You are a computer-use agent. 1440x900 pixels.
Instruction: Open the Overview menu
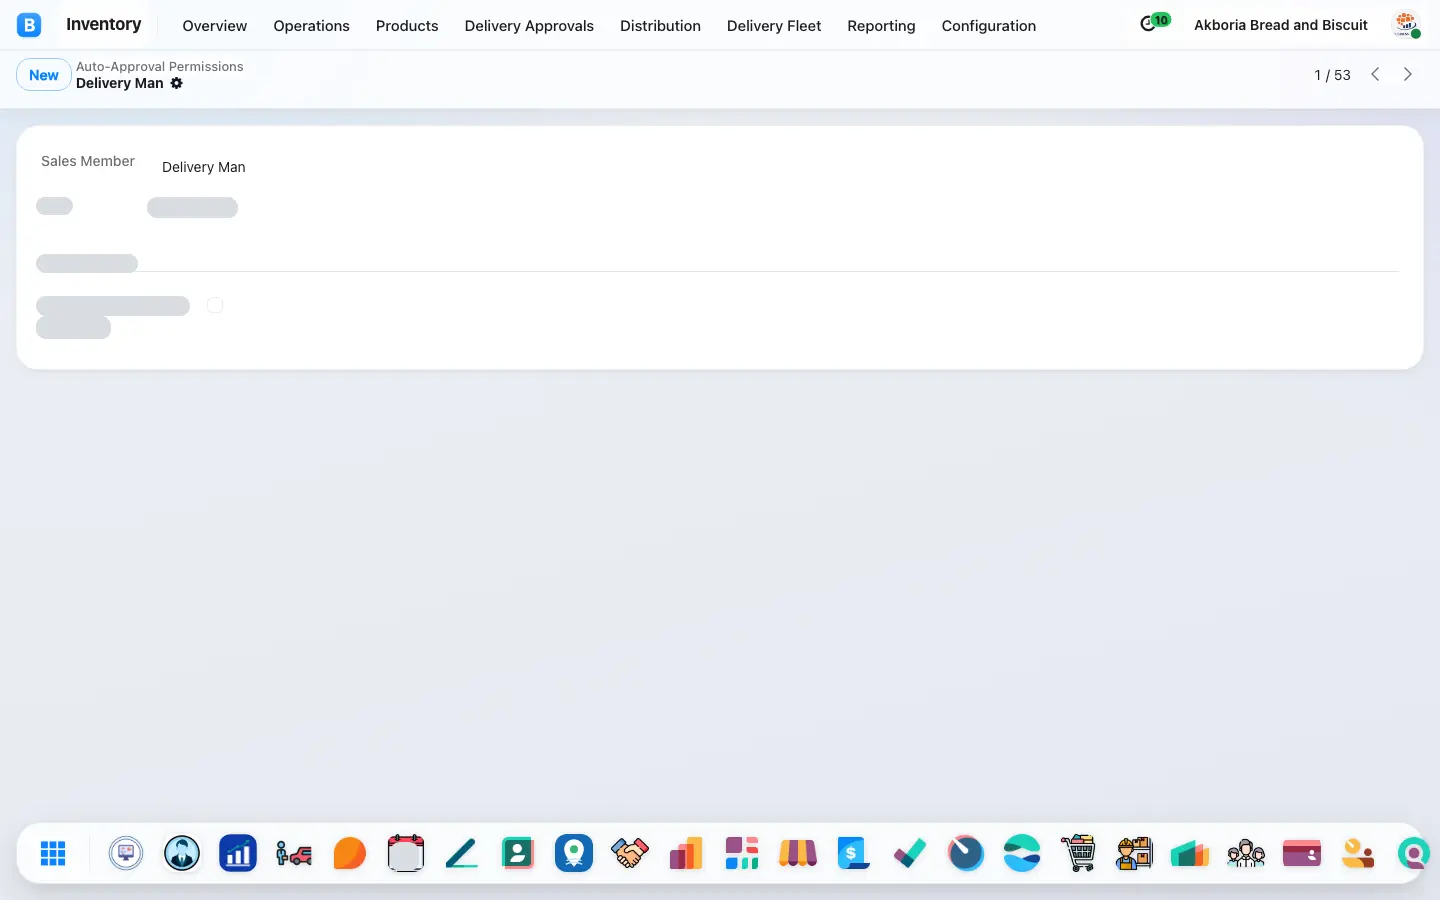click(214, 26)
